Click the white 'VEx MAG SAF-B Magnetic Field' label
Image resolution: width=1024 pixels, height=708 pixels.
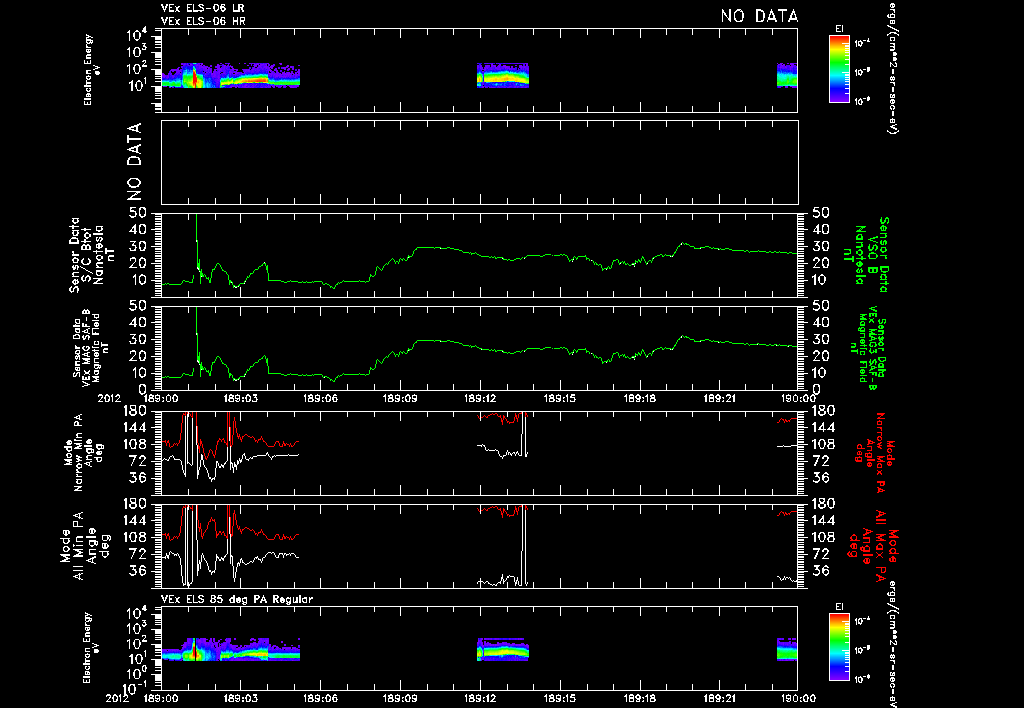(91, 347)
